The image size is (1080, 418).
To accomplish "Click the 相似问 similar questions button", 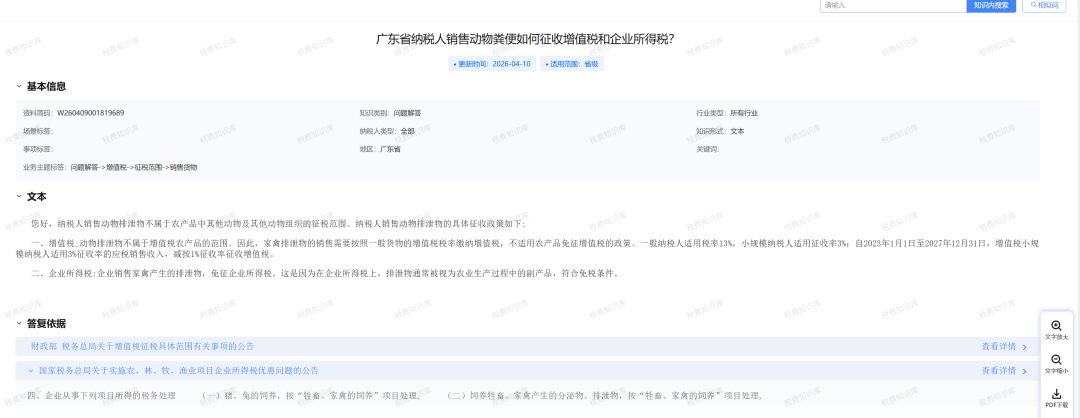I will click(x=1043, y=5).
